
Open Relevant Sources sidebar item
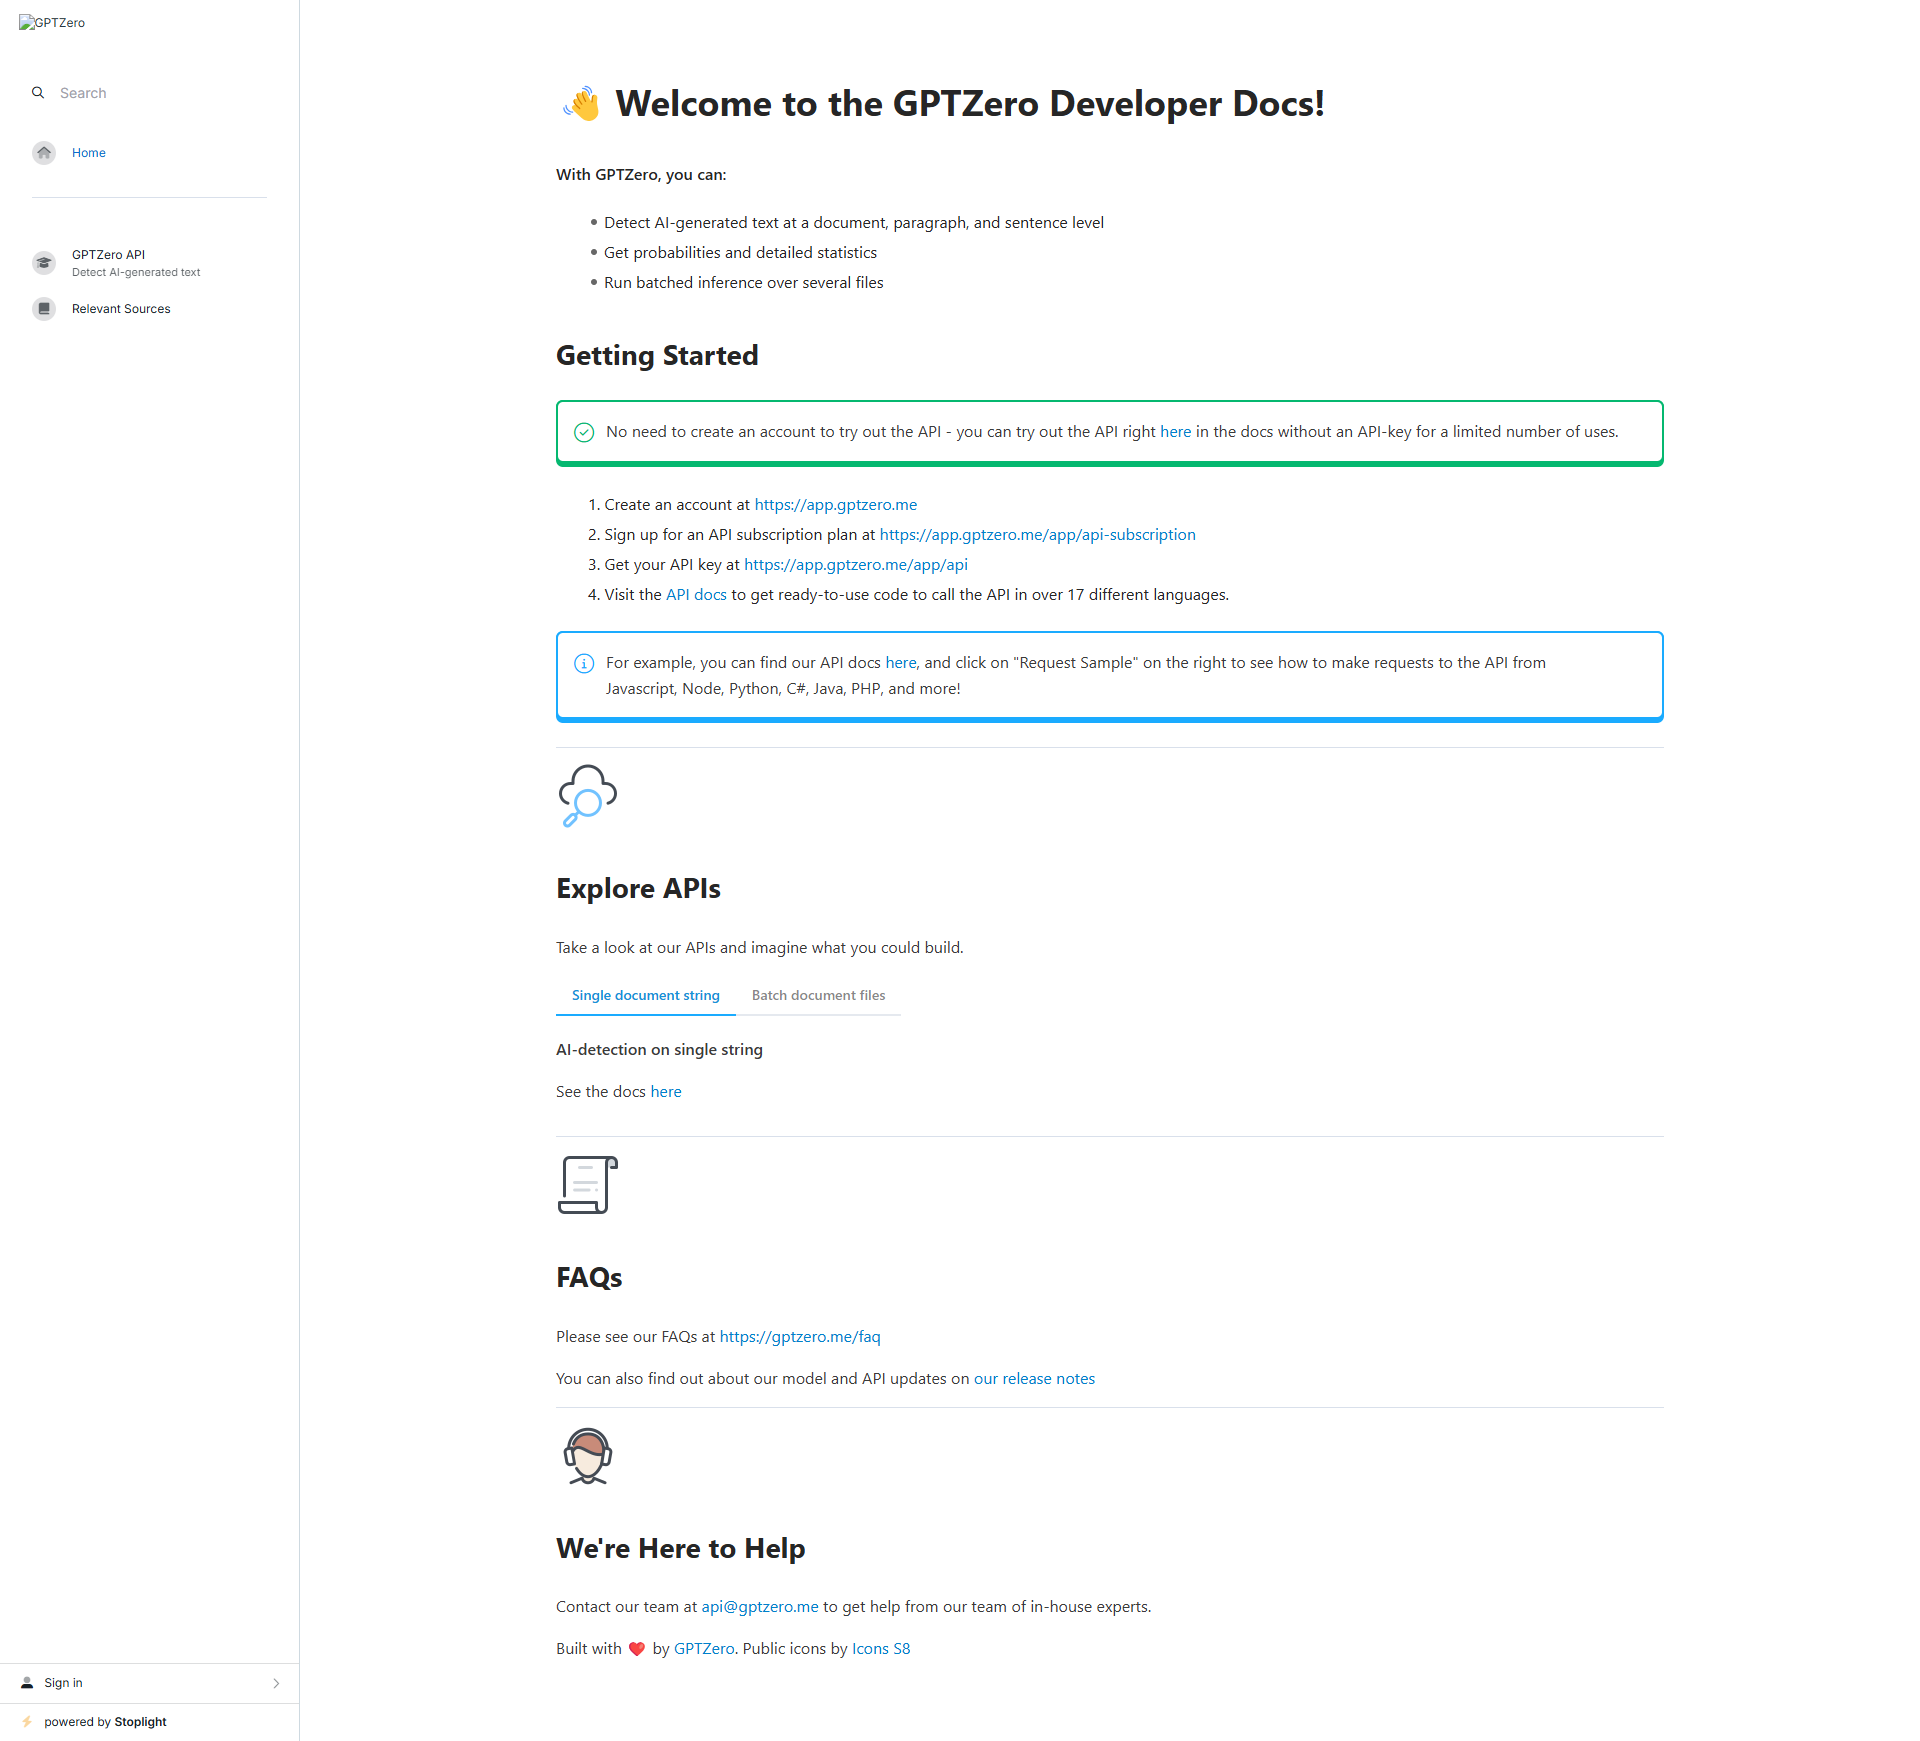pyautogui.click(x=121, y=309)
